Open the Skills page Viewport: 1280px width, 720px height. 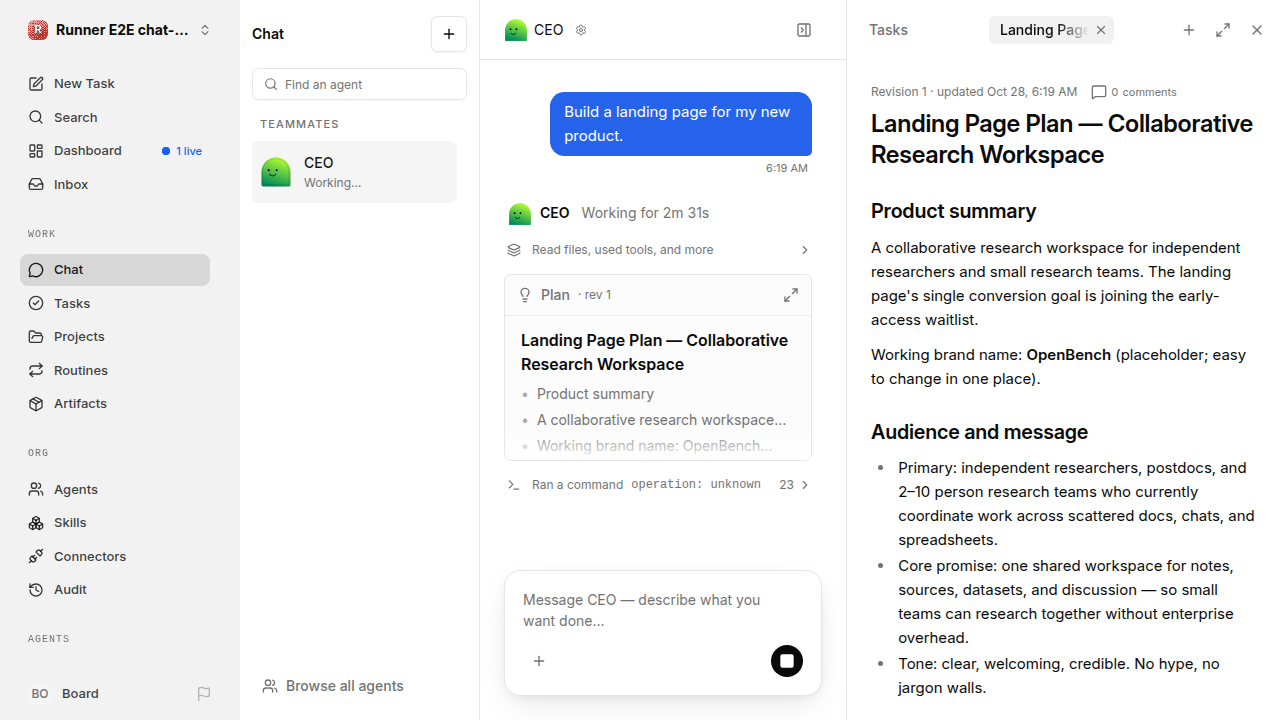(115, 523)
